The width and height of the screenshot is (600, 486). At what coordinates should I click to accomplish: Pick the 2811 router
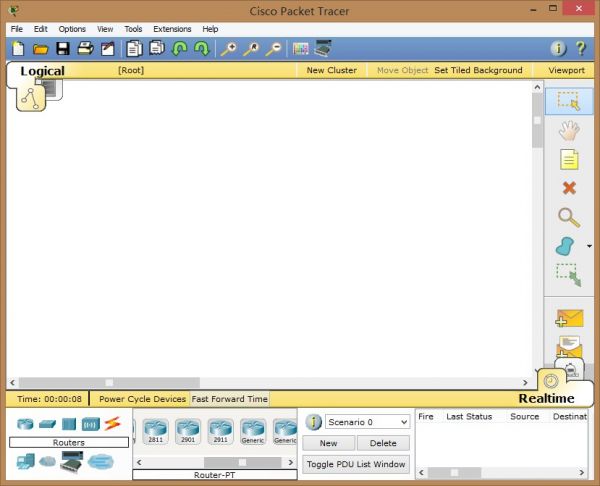(155, 431)
